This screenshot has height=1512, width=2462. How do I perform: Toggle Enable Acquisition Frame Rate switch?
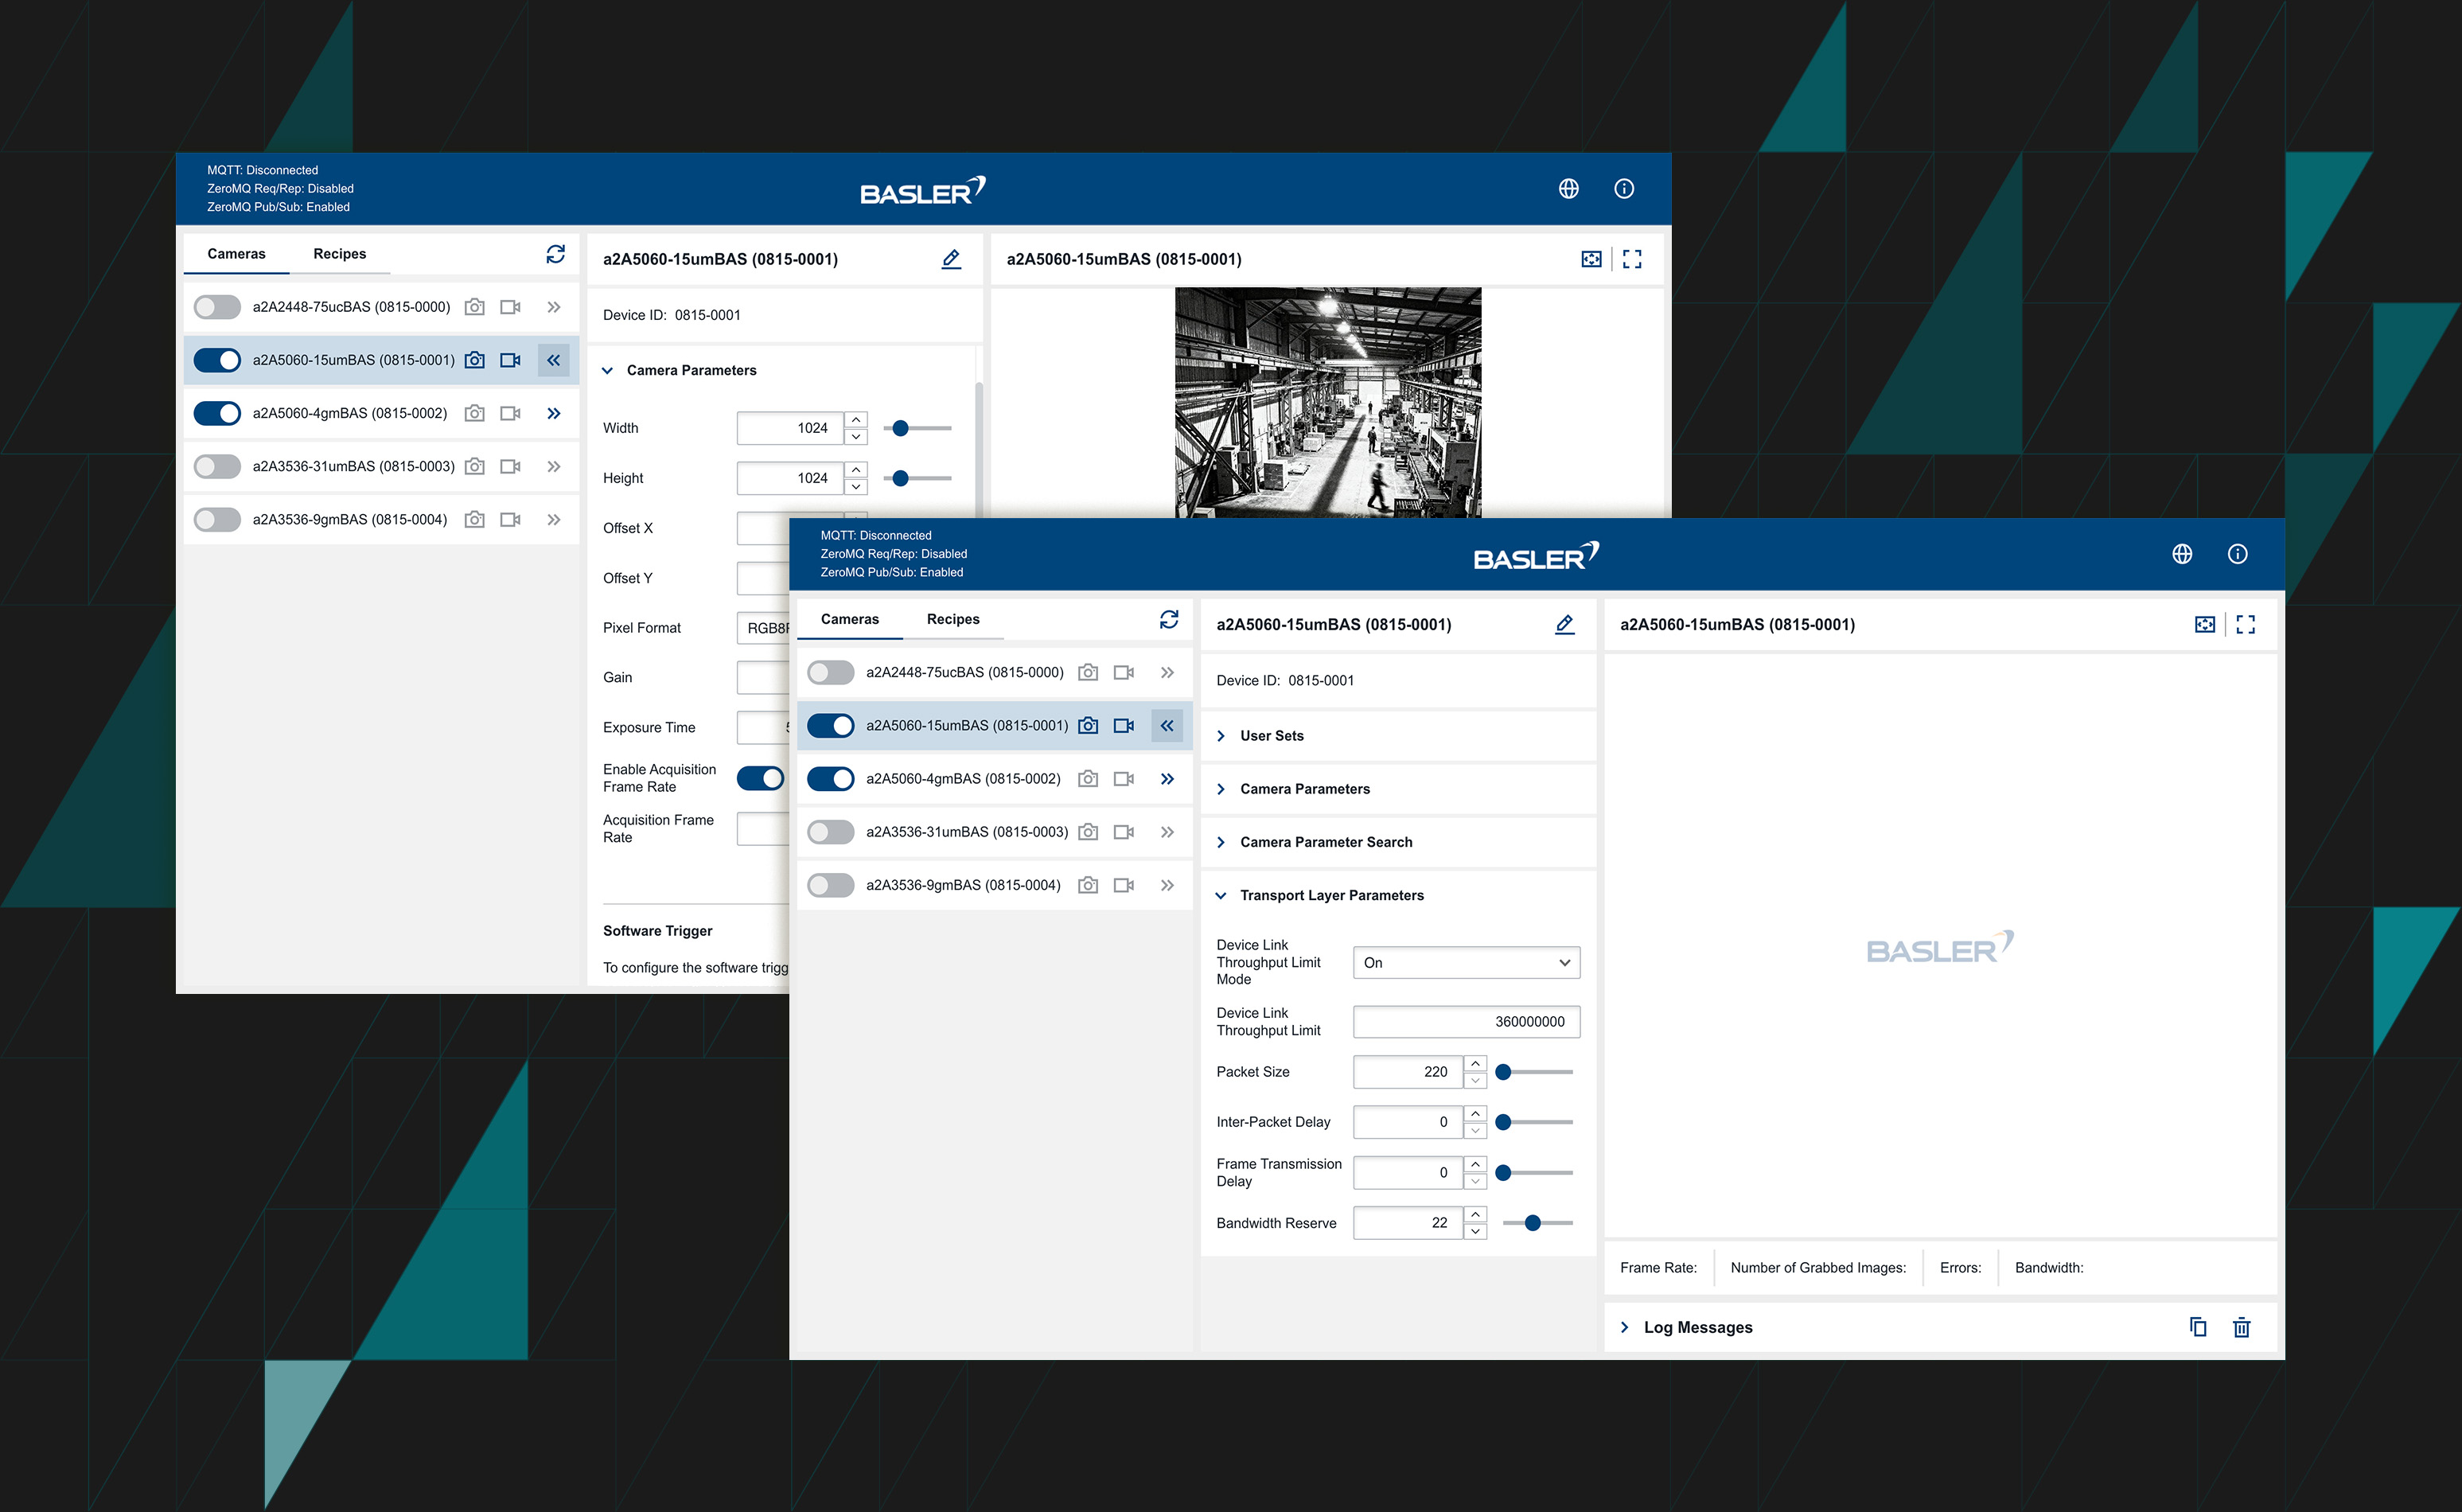click(x=760, y=778)
